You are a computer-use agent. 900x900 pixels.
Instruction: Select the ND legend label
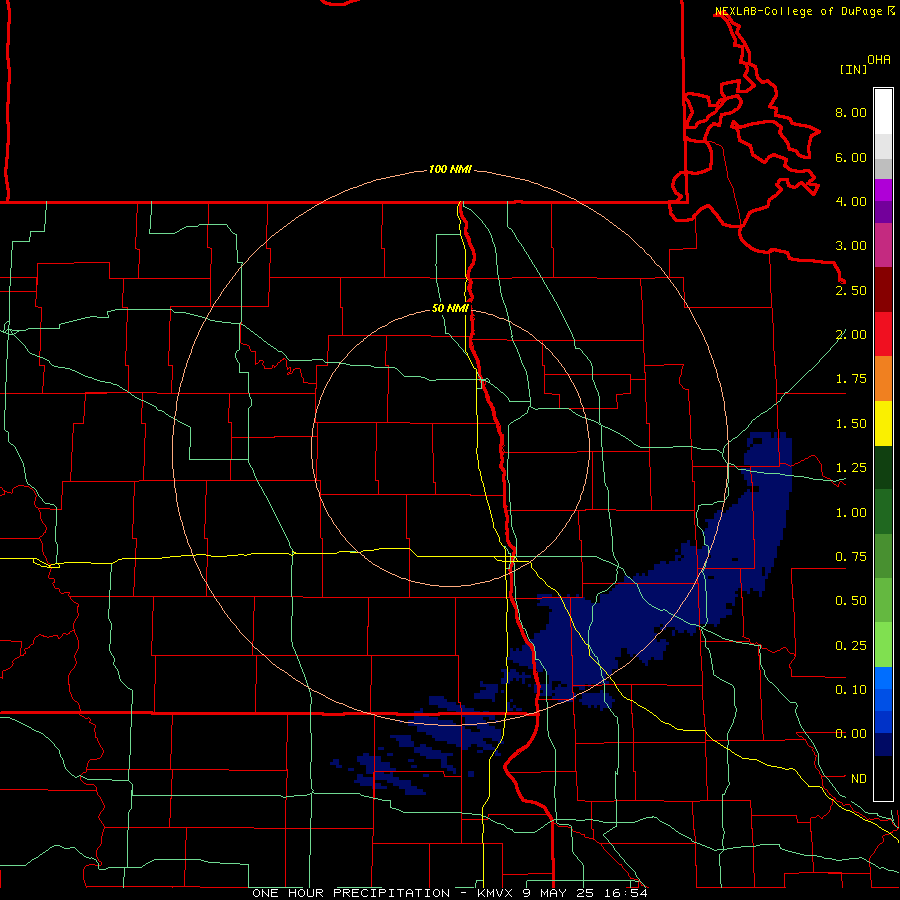[859, 779]
